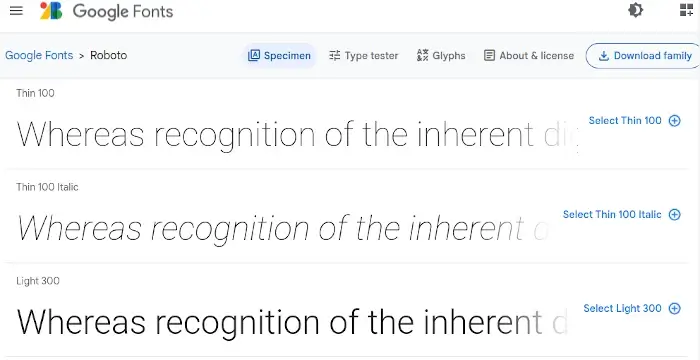The width and height of the screenshot is (700, 360).
Task: Go to Google Fonts breadcrumb link
Action: [x=39, y=55]
